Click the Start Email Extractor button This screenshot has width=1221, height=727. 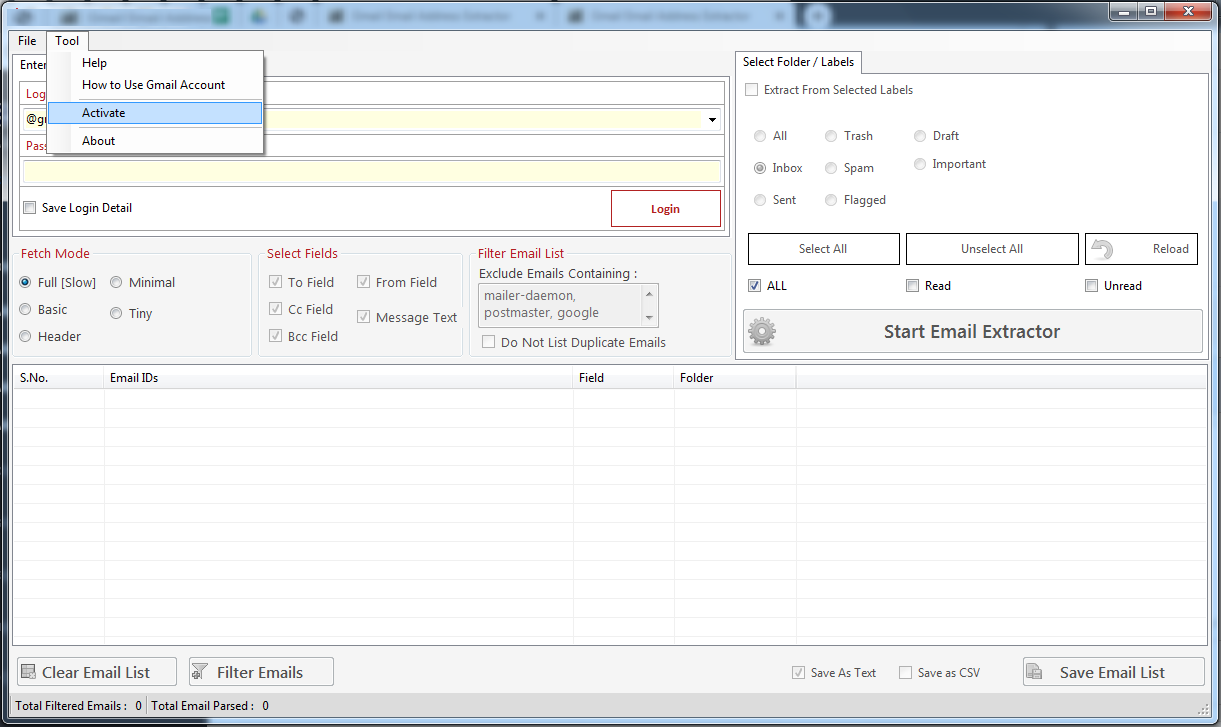point(972,332)
